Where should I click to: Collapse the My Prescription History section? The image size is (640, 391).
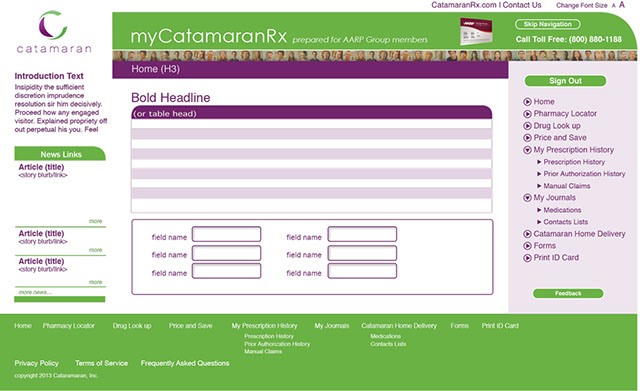tap(527, 150)
